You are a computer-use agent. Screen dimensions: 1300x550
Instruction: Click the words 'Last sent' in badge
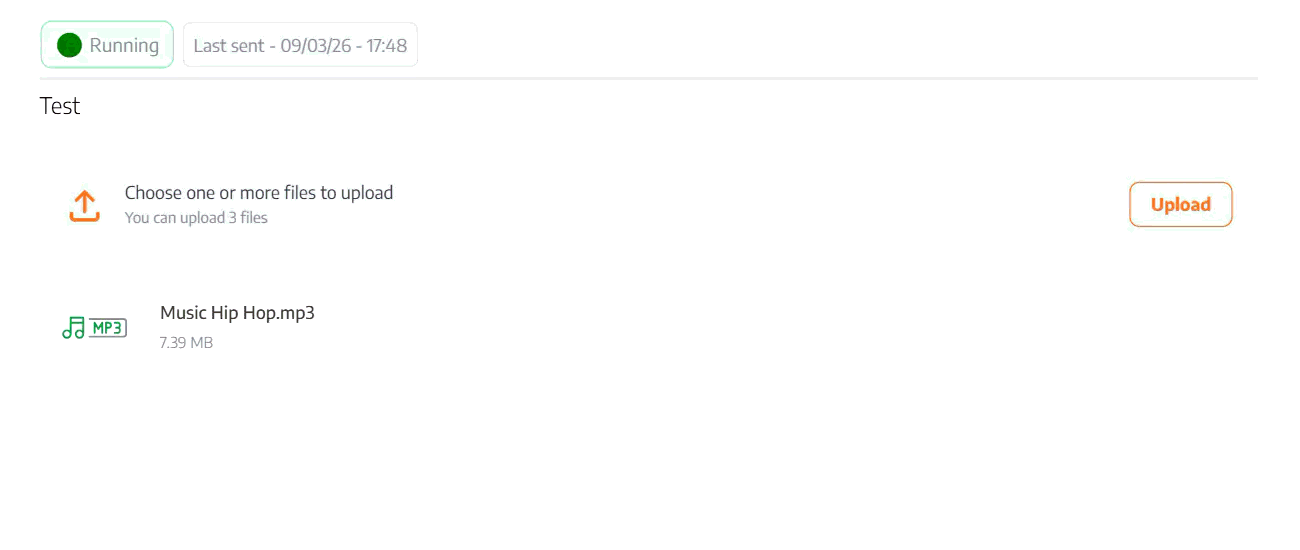[228, 46]
